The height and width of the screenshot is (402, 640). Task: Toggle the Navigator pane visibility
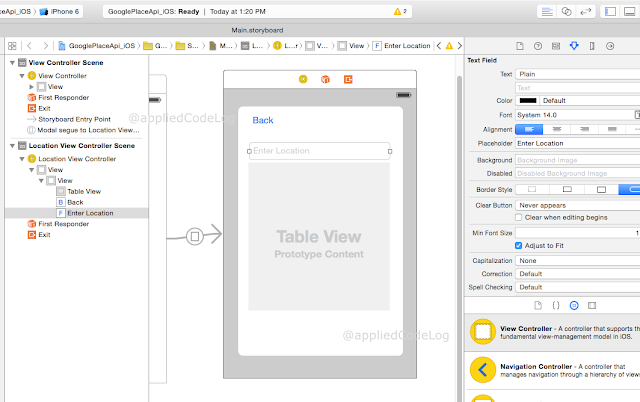coord(610,11)
